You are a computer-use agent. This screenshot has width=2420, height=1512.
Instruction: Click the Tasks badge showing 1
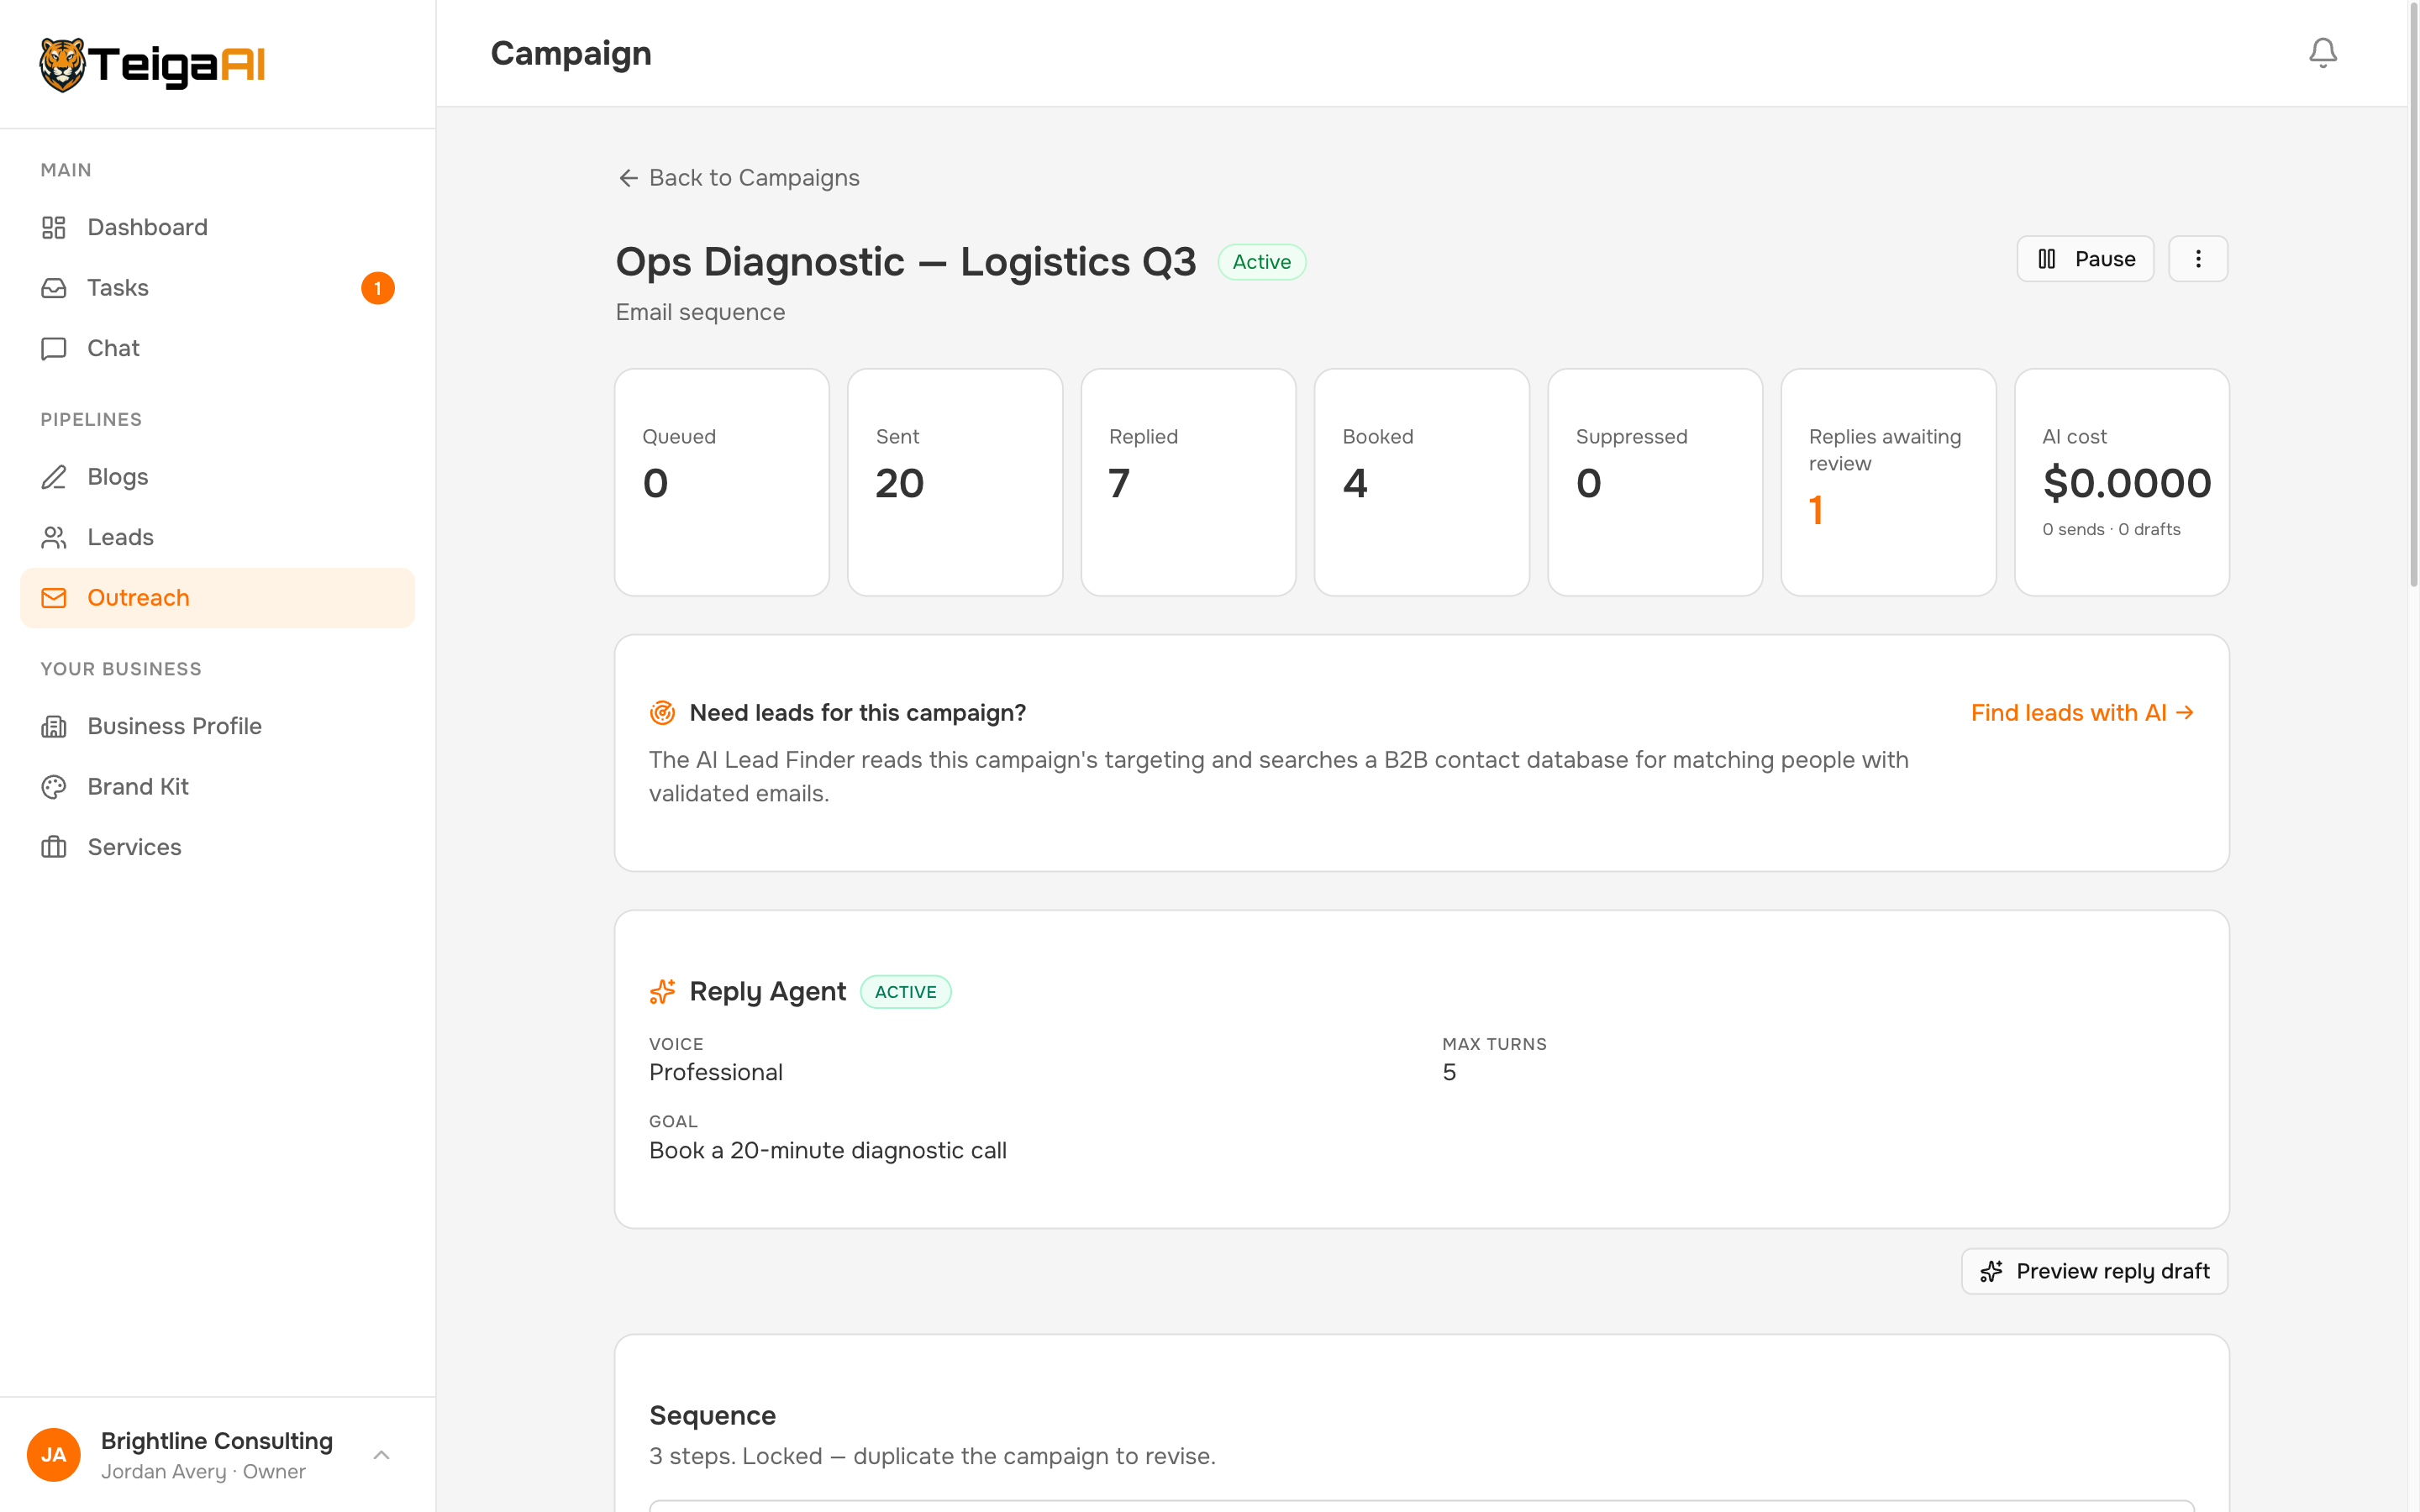coord(378,288)
